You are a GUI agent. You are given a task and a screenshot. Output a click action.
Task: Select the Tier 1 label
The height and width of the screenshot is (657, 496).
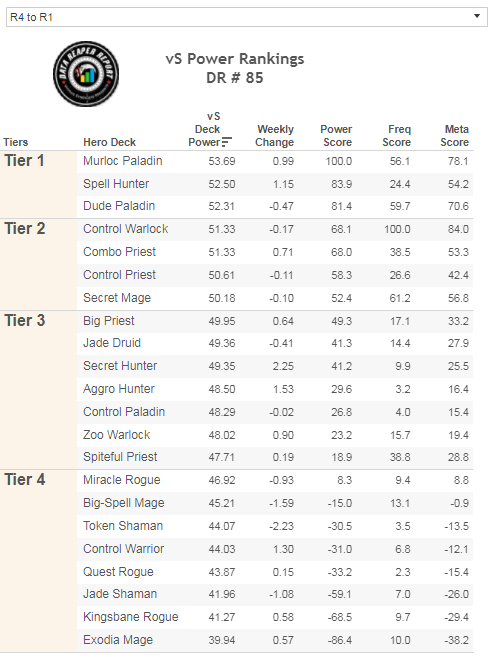pyautogui.click(x=24, y=161)
